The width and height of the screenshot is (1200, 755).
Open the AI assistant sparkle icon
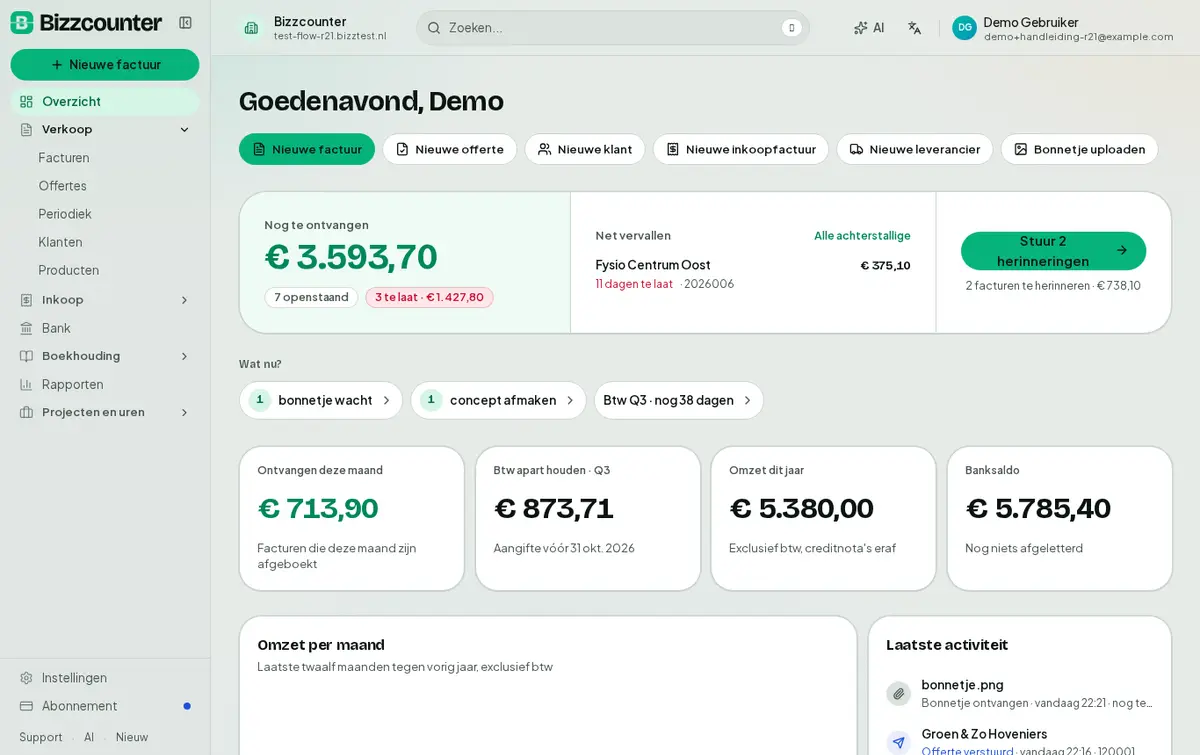tap(861, 28)
